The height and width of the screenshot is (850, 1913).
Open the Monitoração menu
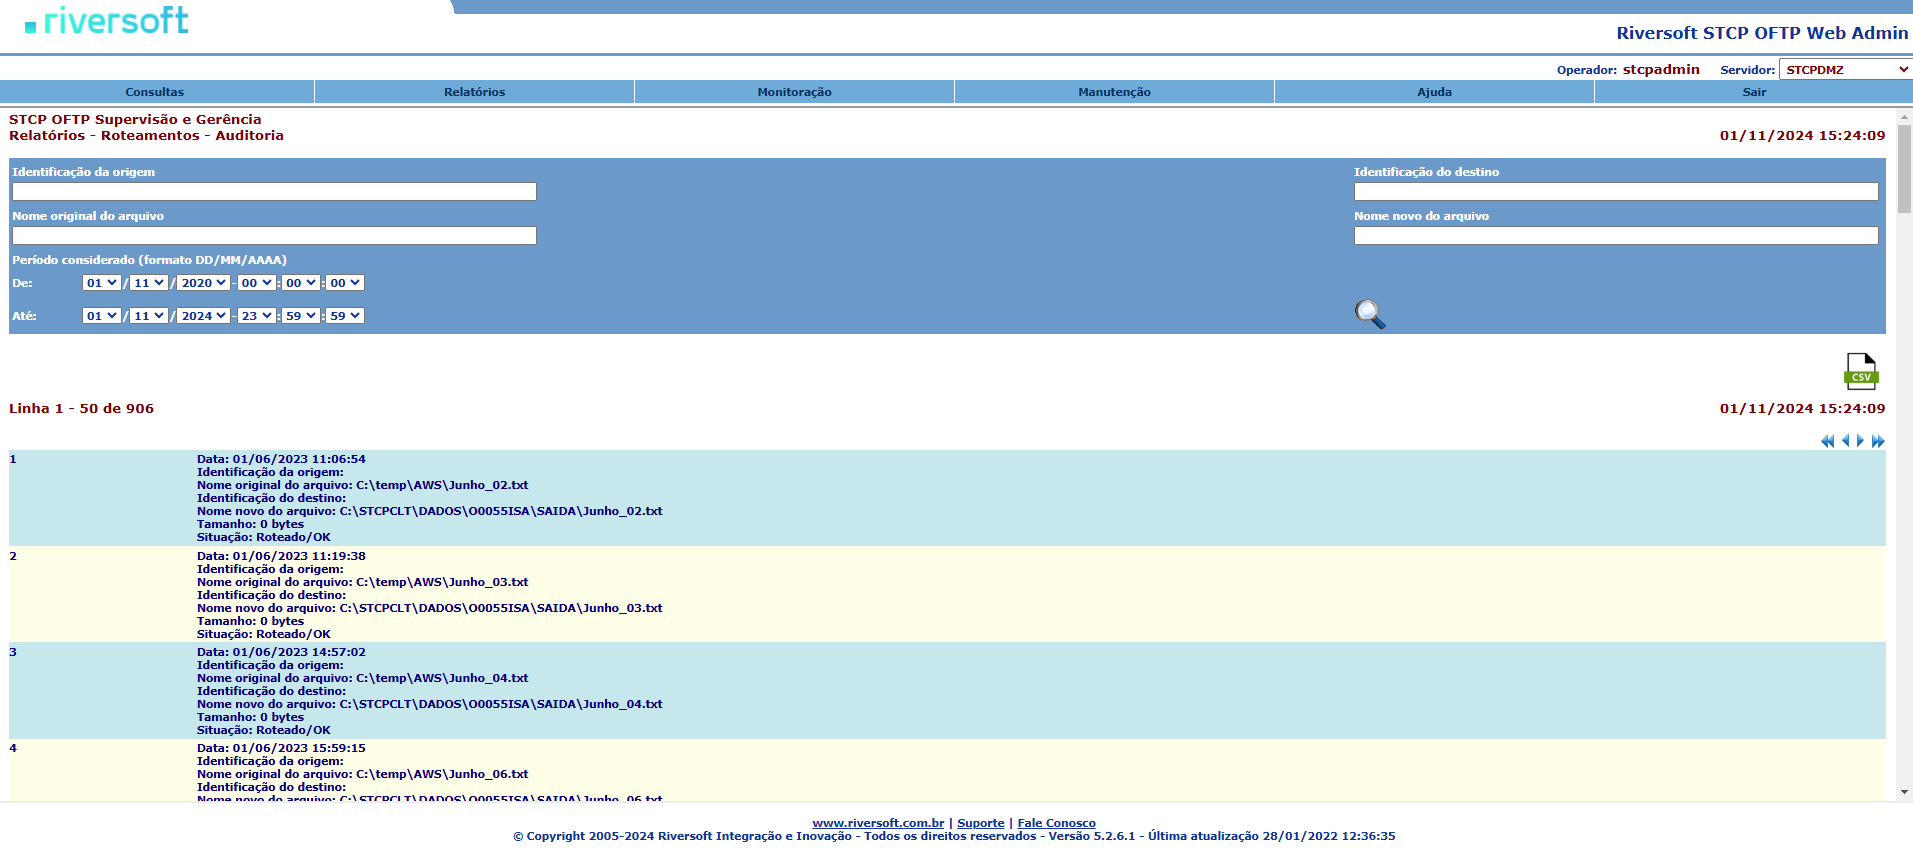(795, 92)
